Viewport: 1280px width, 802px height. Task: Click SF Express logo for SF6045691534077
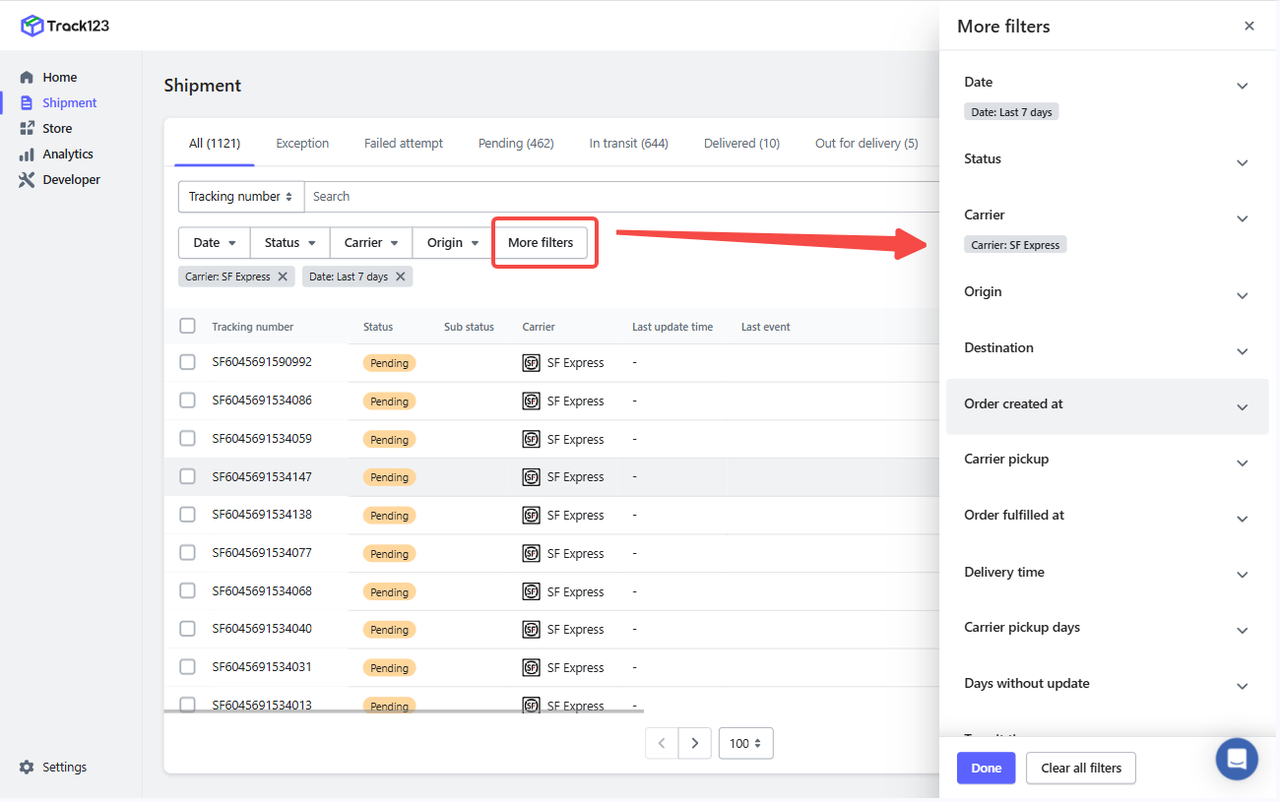[x=531, y=553]
